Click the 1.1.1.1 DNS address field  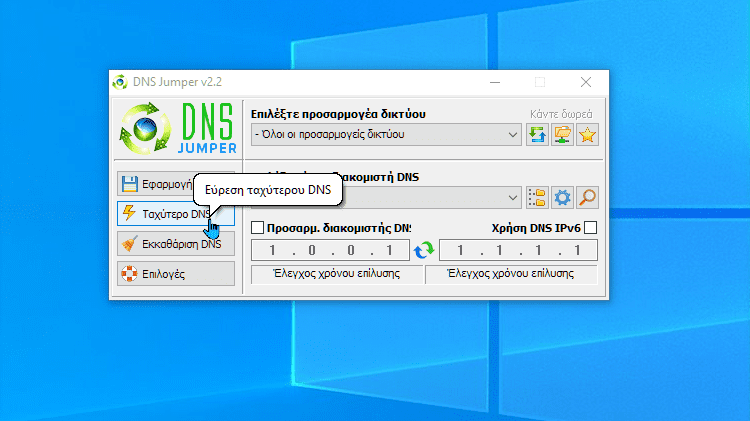click(x=518, y=250)
